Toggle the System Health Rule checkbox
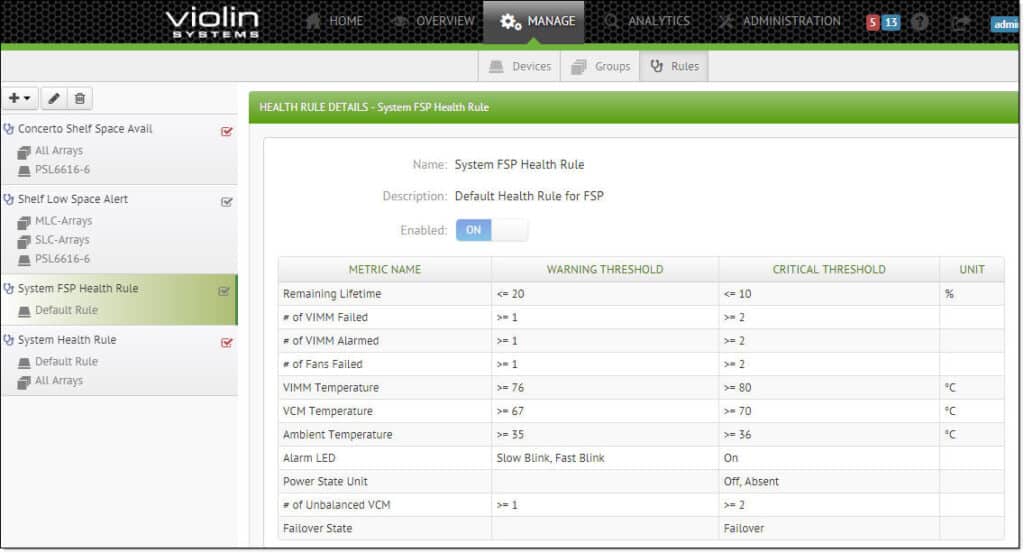Image resolution: width=1024 pixels, height=553 pixels. tap(227, 342)
